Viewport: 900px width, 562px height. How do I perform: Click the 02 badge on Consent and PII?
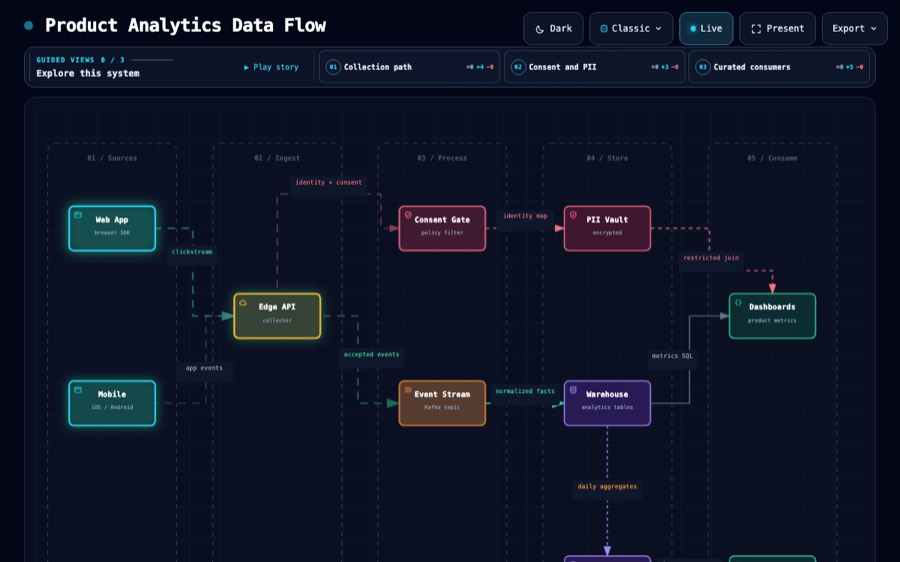518,67
